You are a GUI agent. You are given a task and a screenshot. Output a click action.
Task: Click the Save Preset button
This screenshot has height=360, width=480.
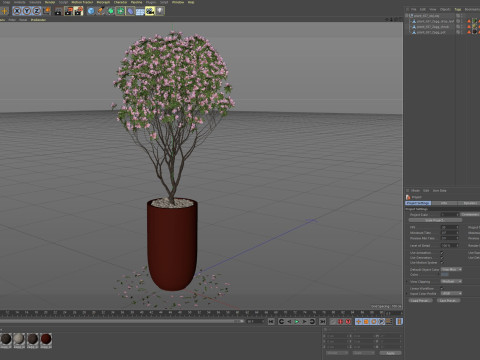pos(448,301)
